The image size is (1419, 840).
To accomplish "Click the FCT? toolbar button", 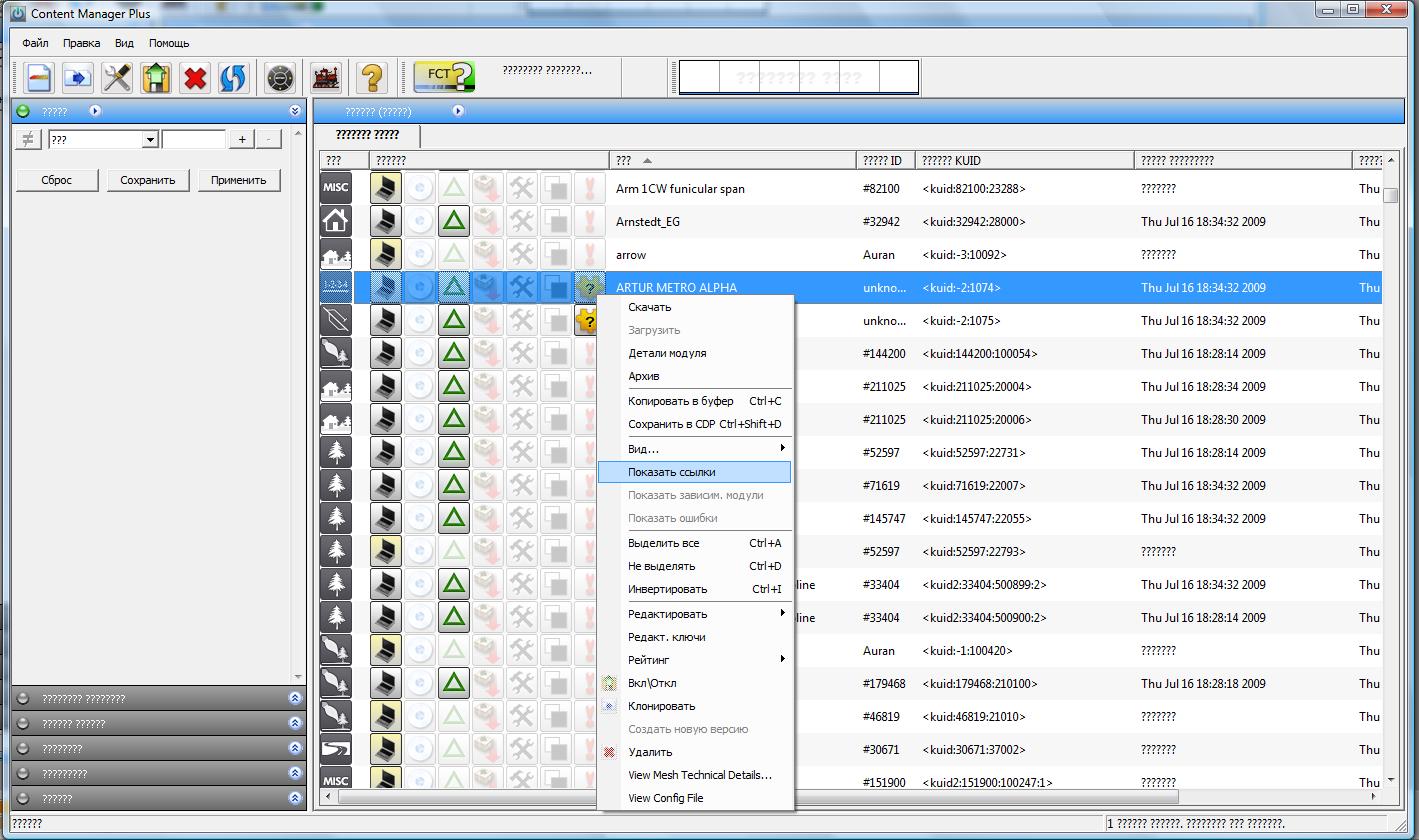I will point(444,77).
